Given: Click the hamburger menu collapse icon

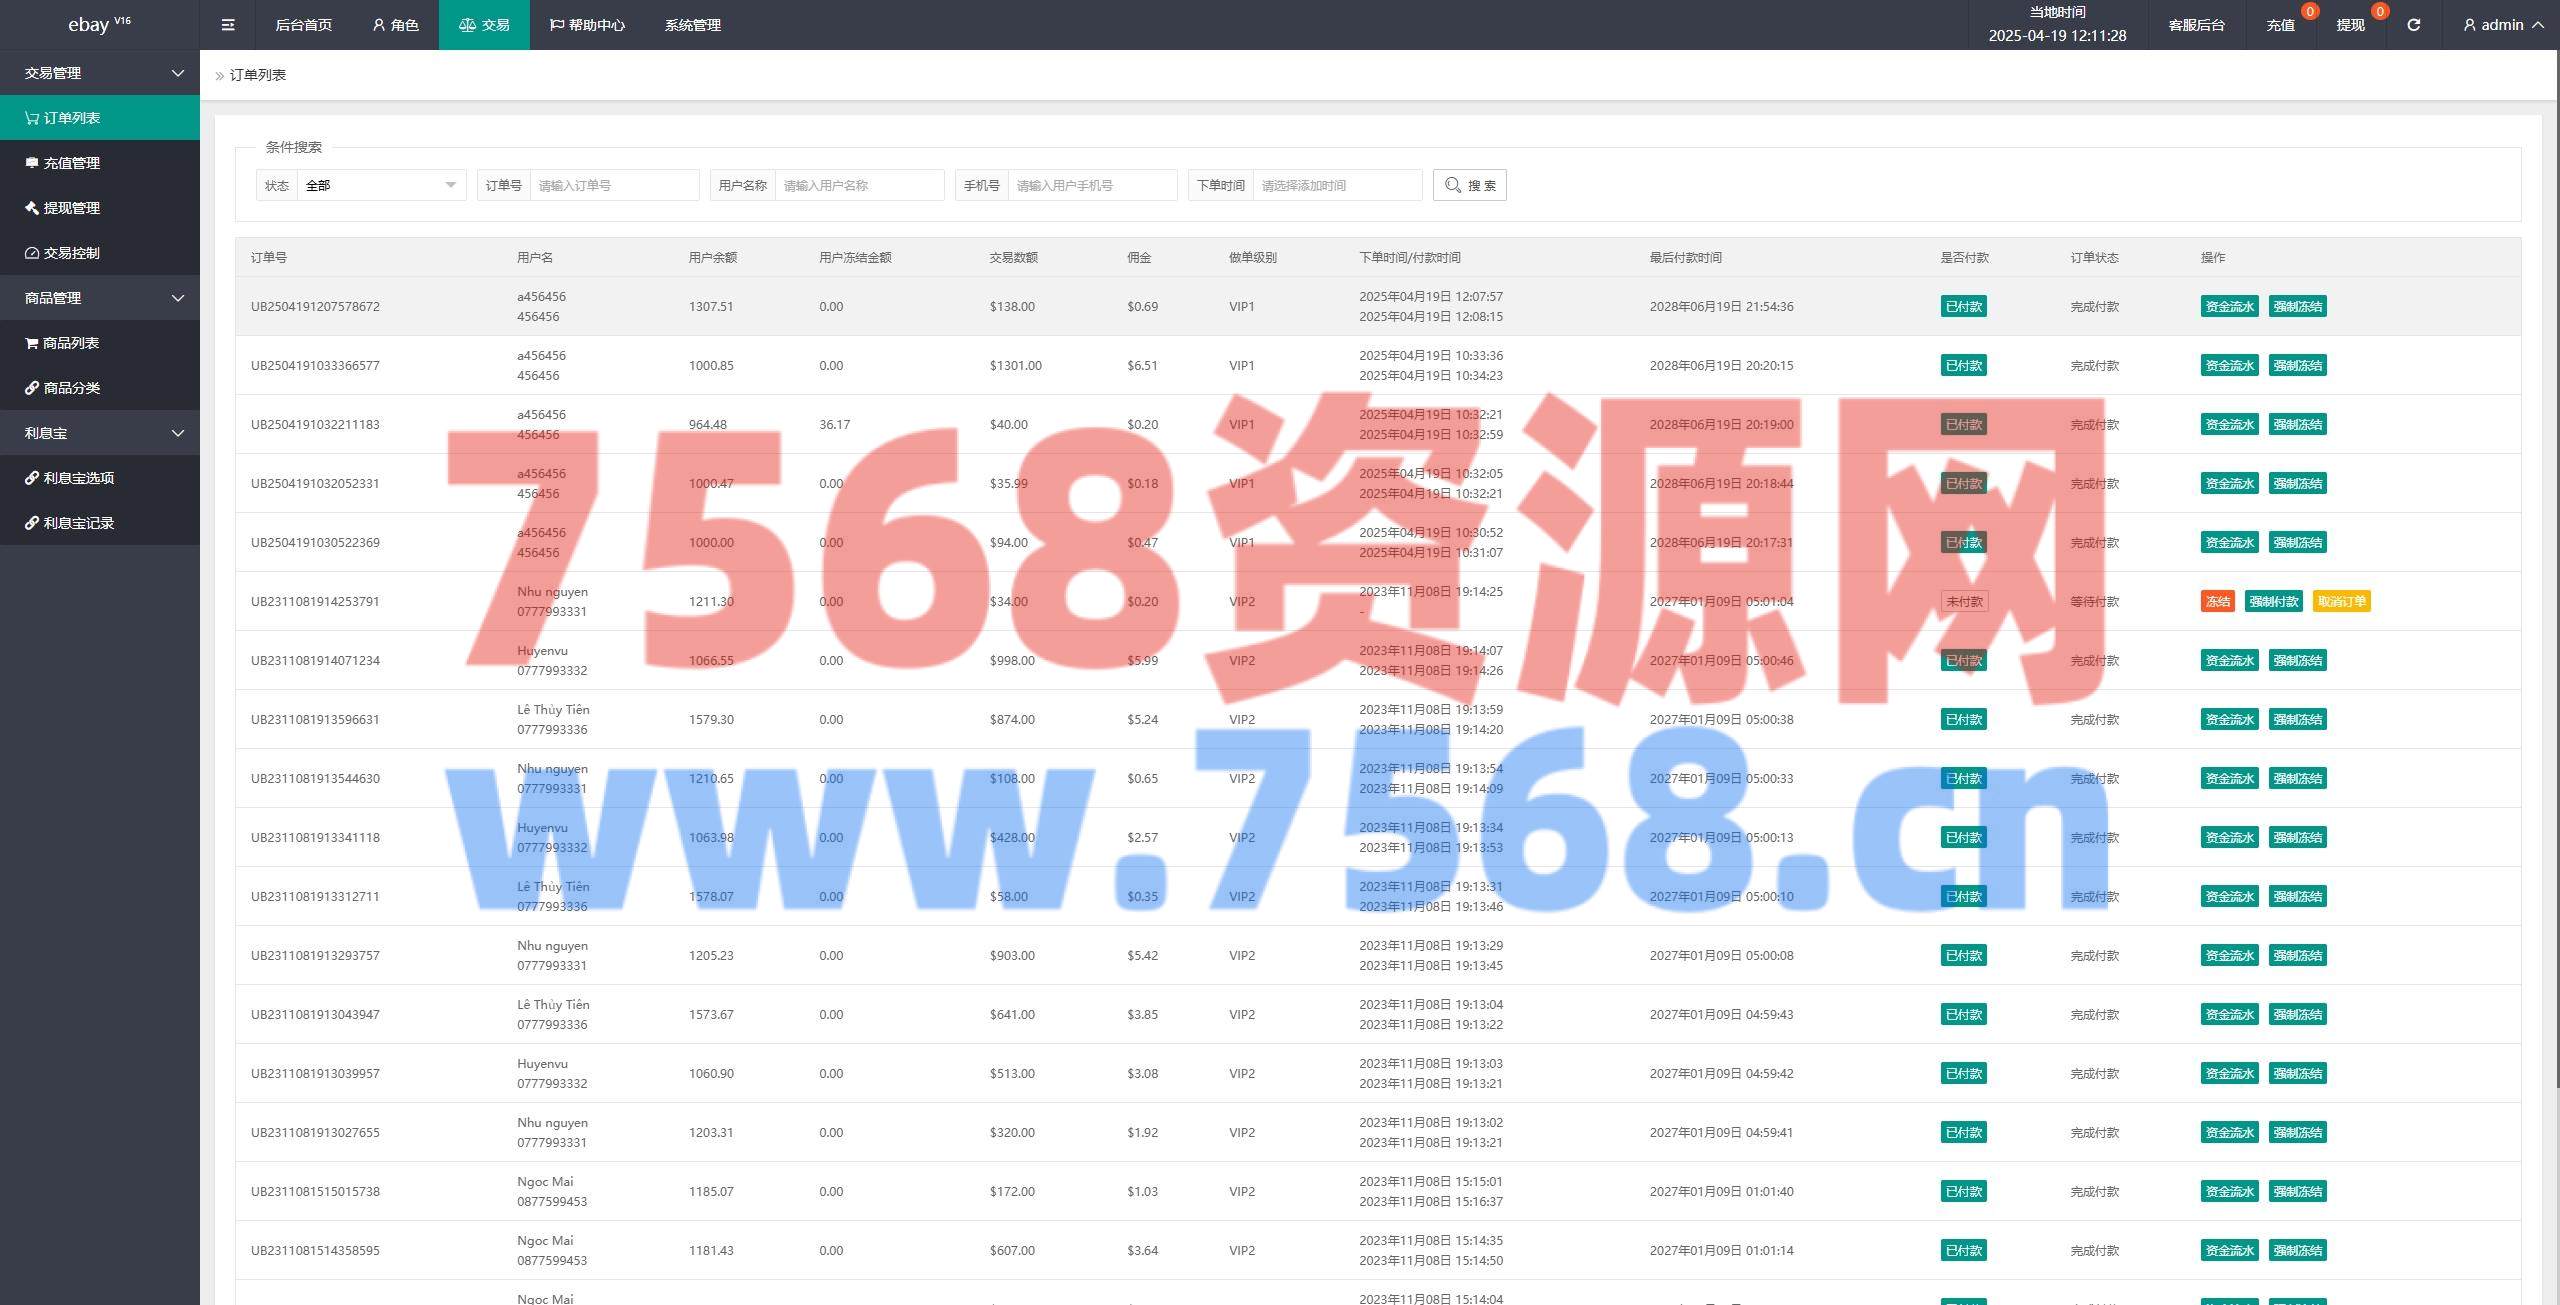Looking at the screenshot, I should click(x=228, y=25).
